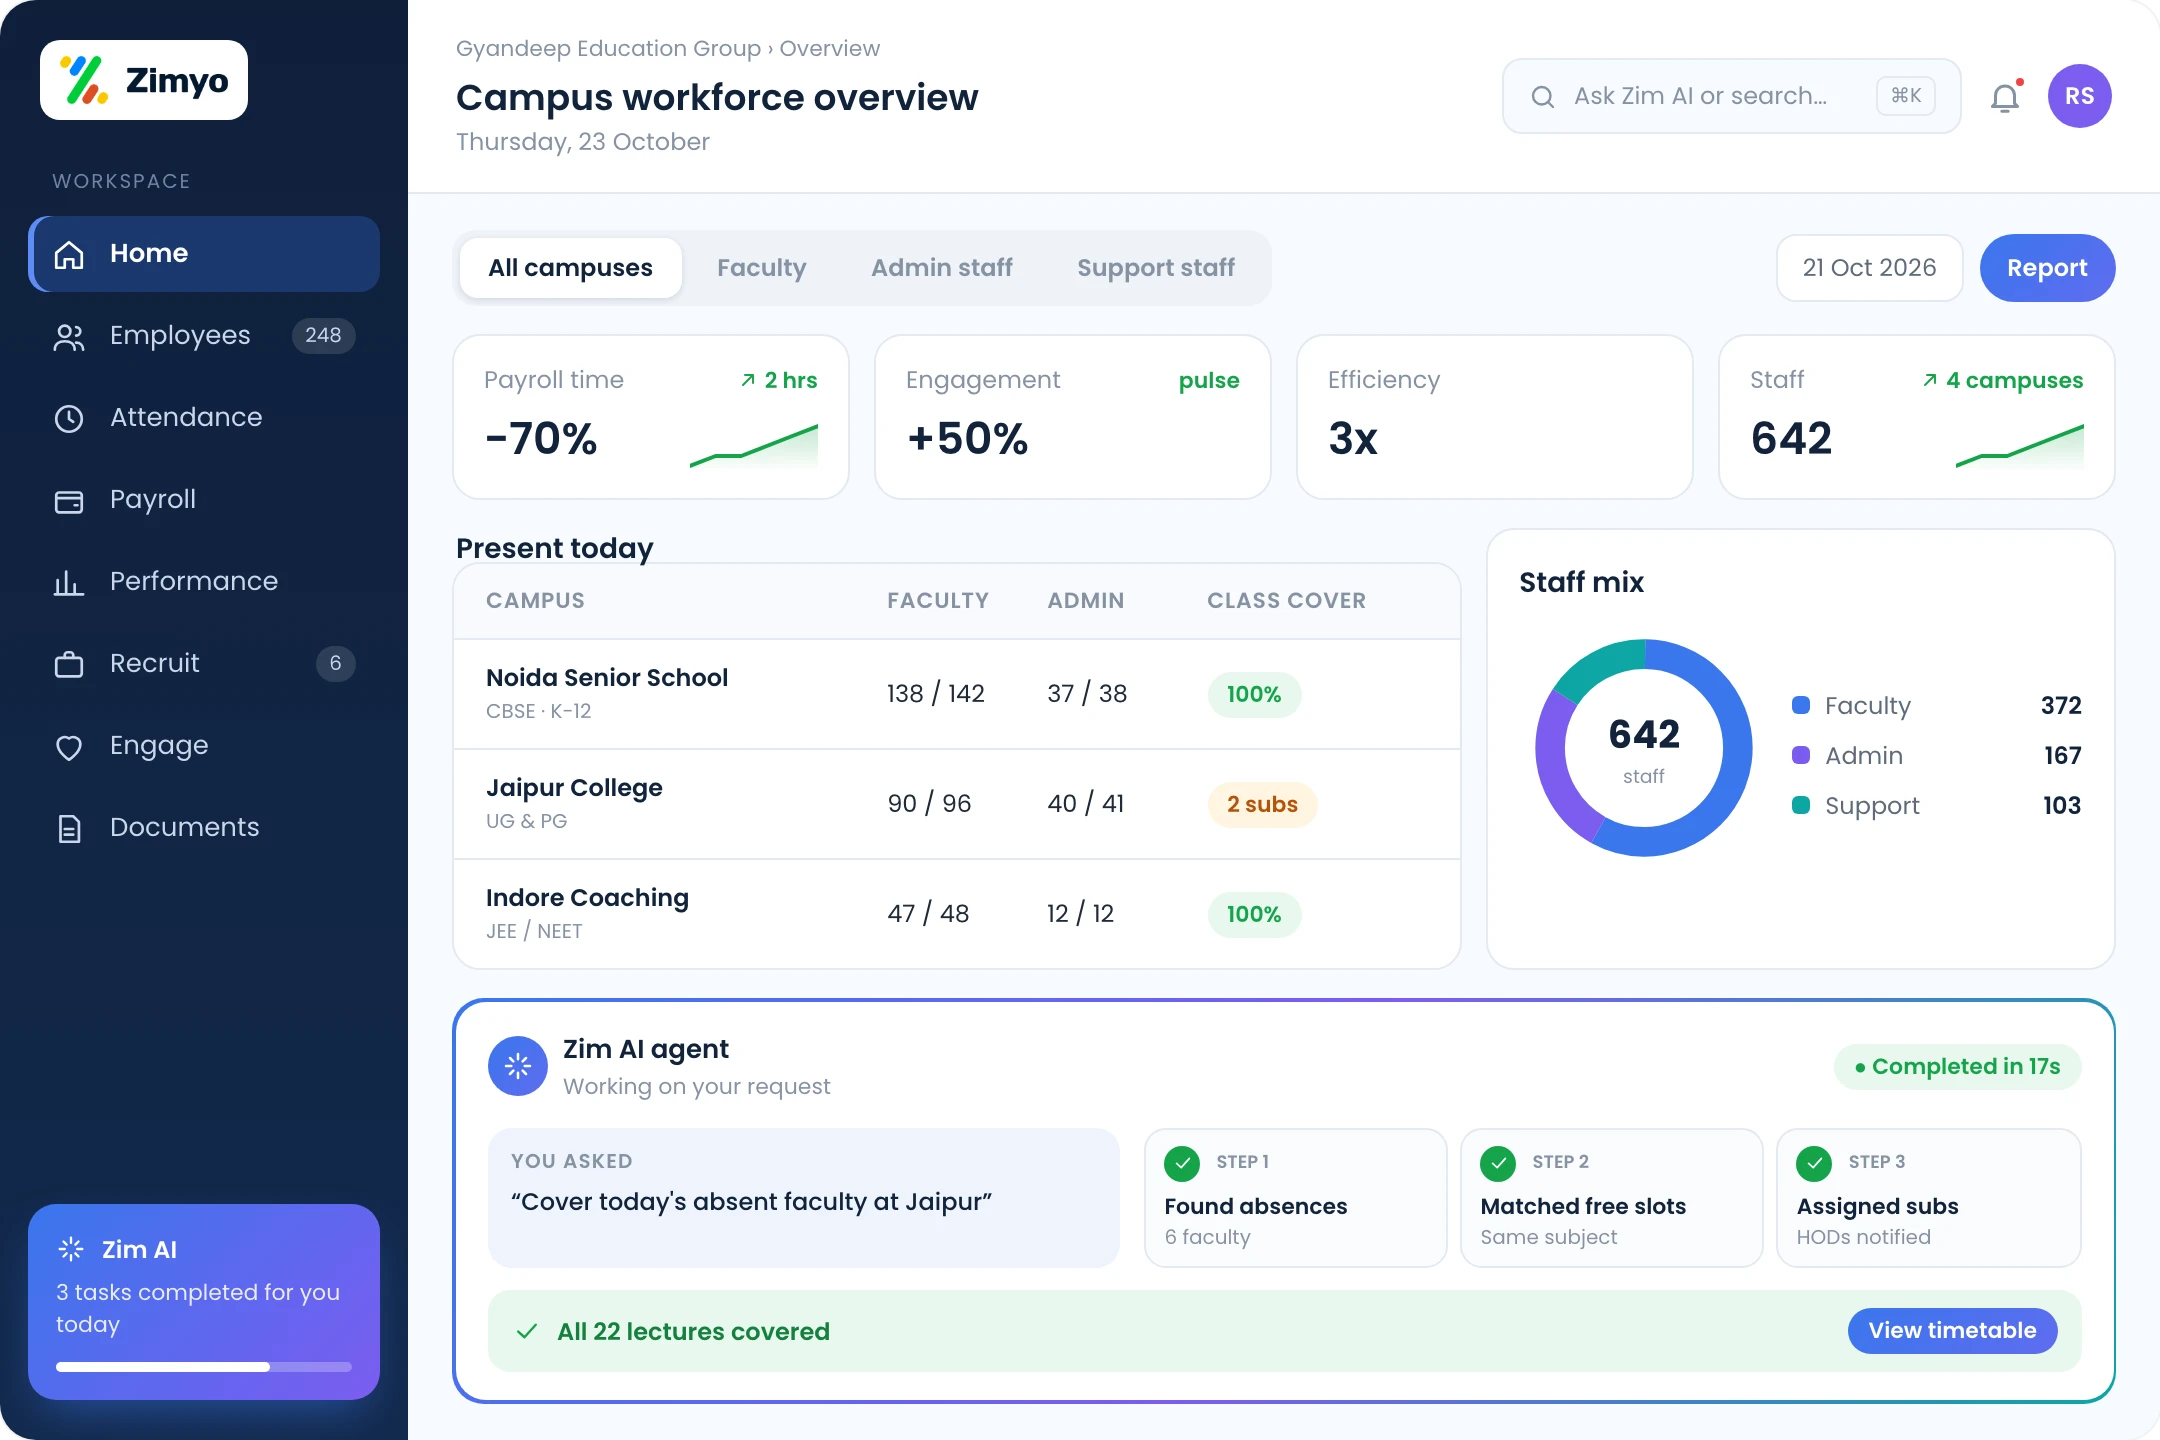This screenshot has width=2160, height=1440.
Task: Click the Support teal legend swatch
Action: coord(1801,805)
